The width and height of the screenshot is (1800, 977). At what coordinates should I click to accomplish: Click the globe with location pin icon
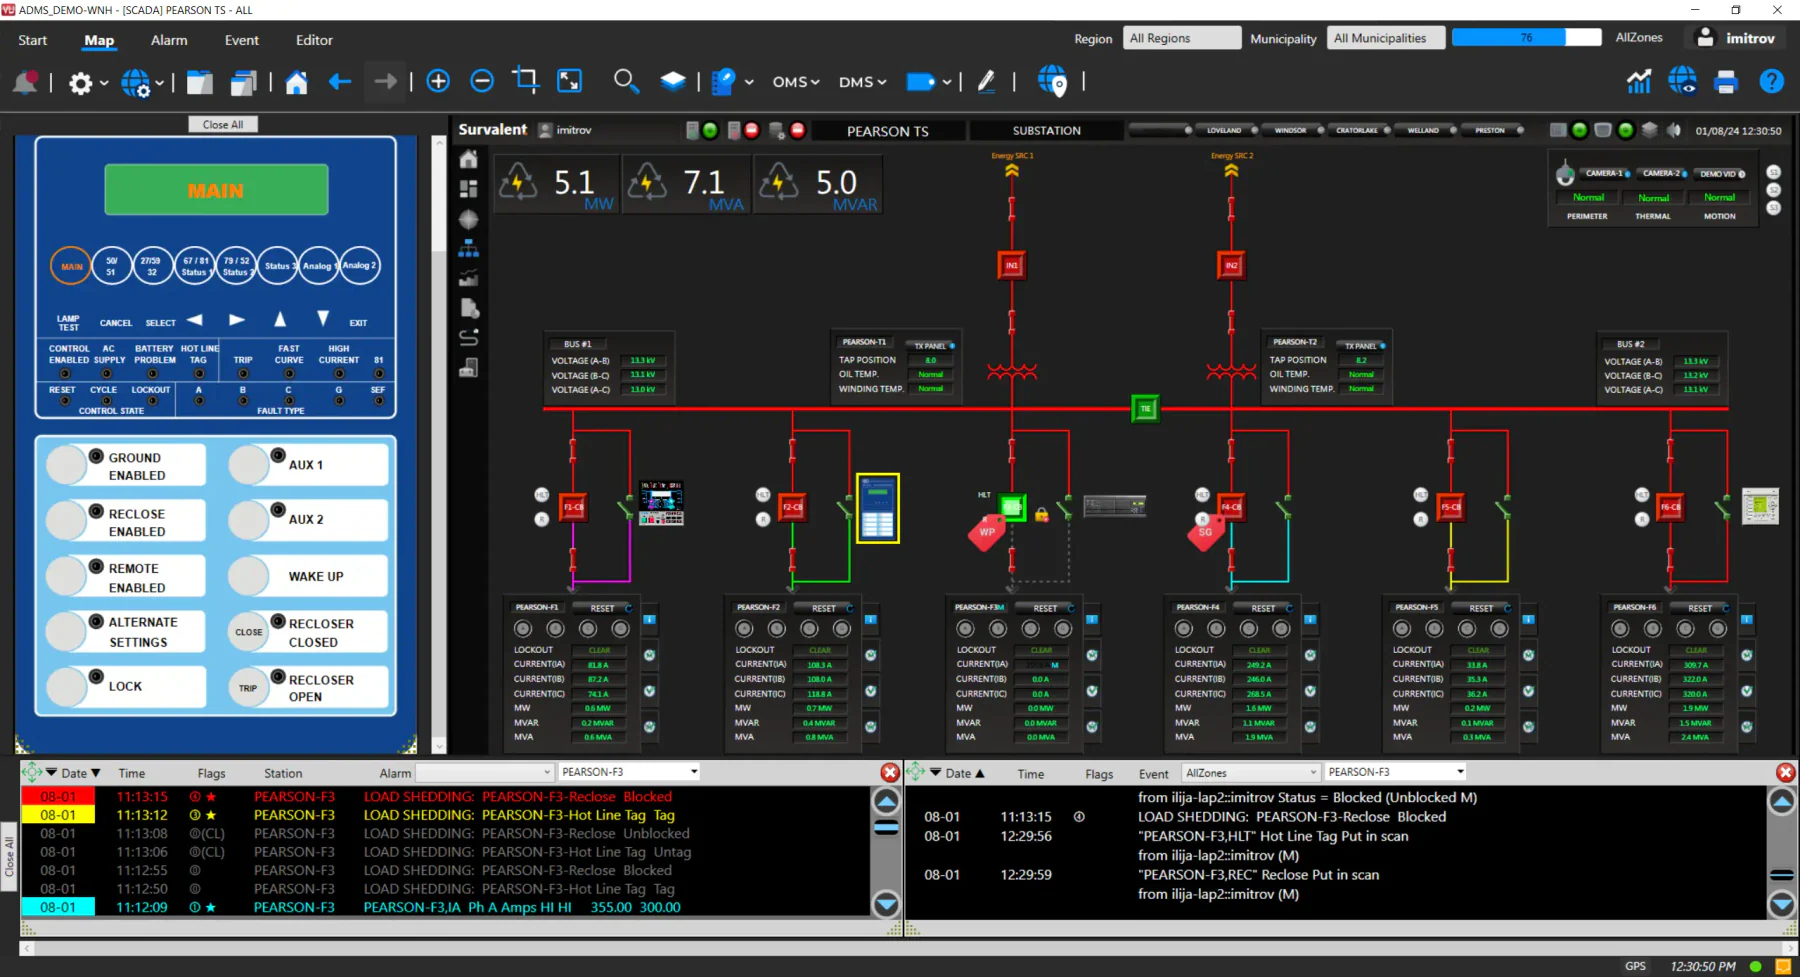coord(1053,81)
